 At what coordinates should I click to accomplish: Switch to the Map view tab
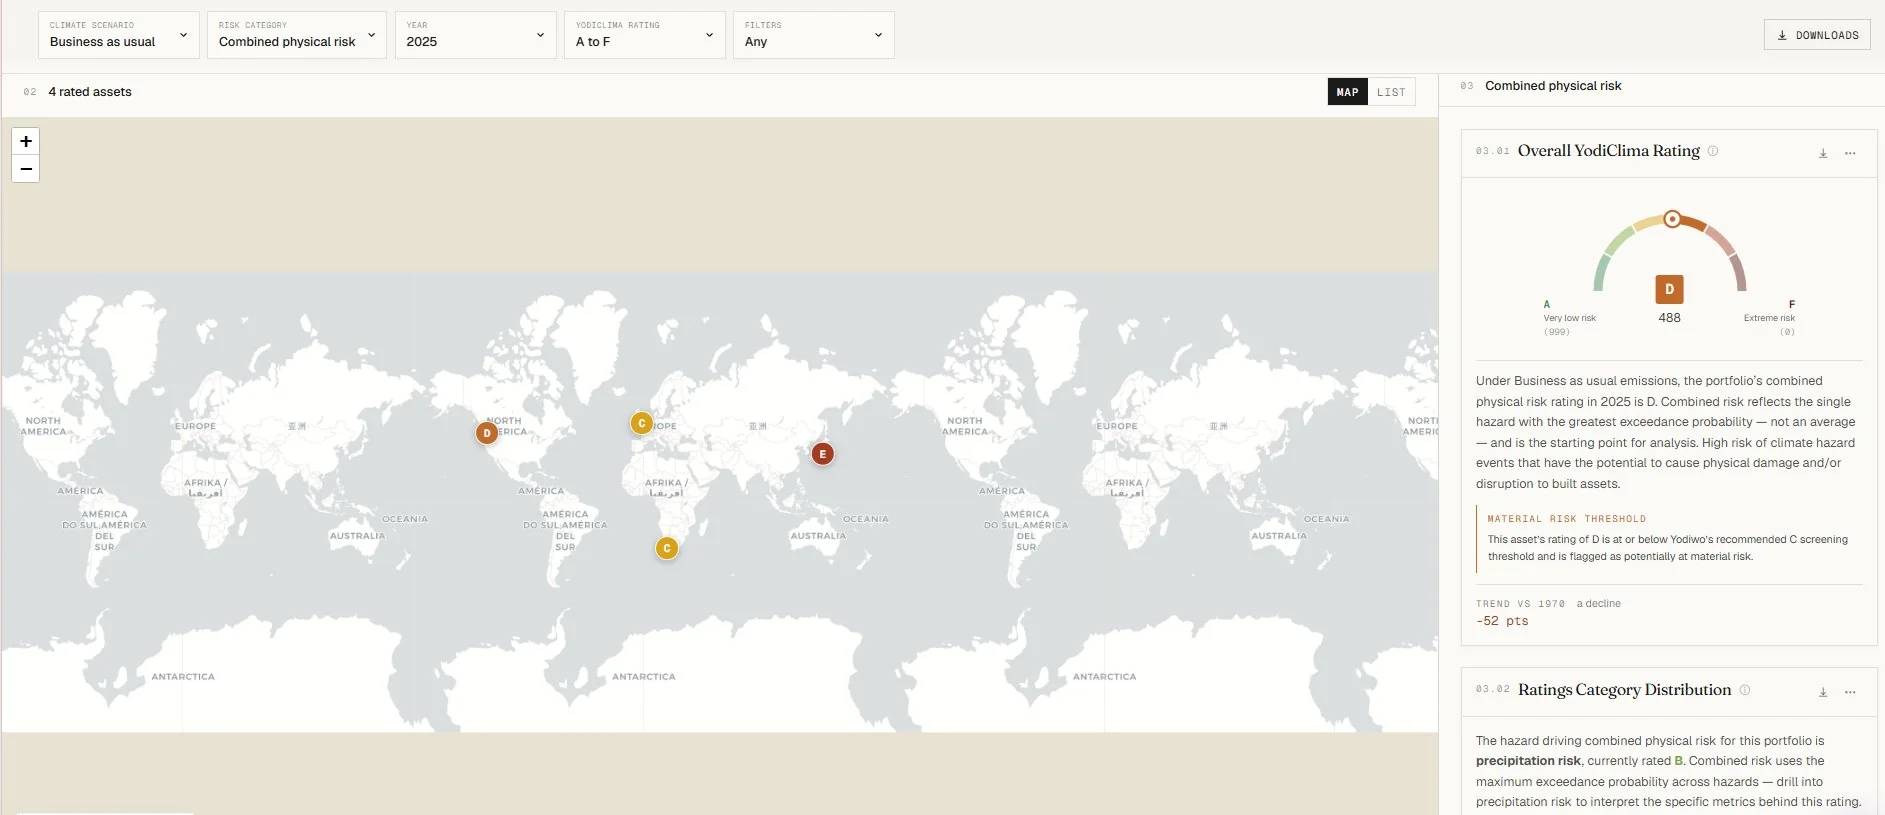1348,92
